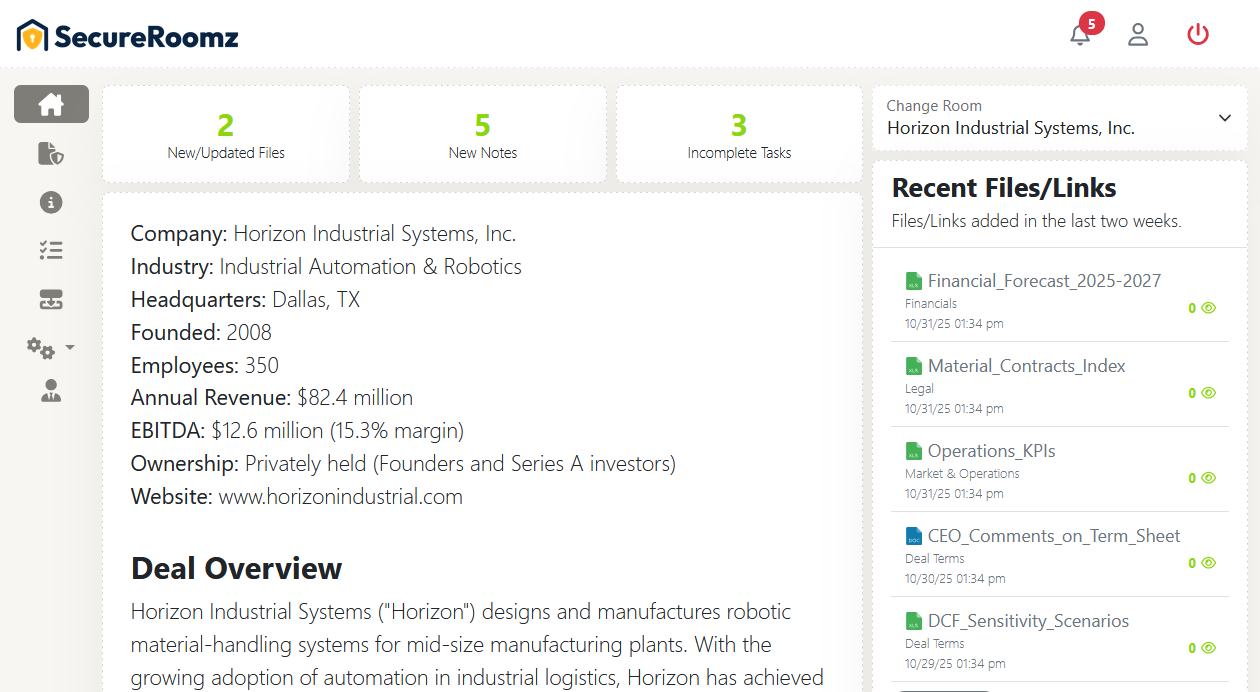
Task: Open the Operations_KPIs file link
Action: [991, 451]
